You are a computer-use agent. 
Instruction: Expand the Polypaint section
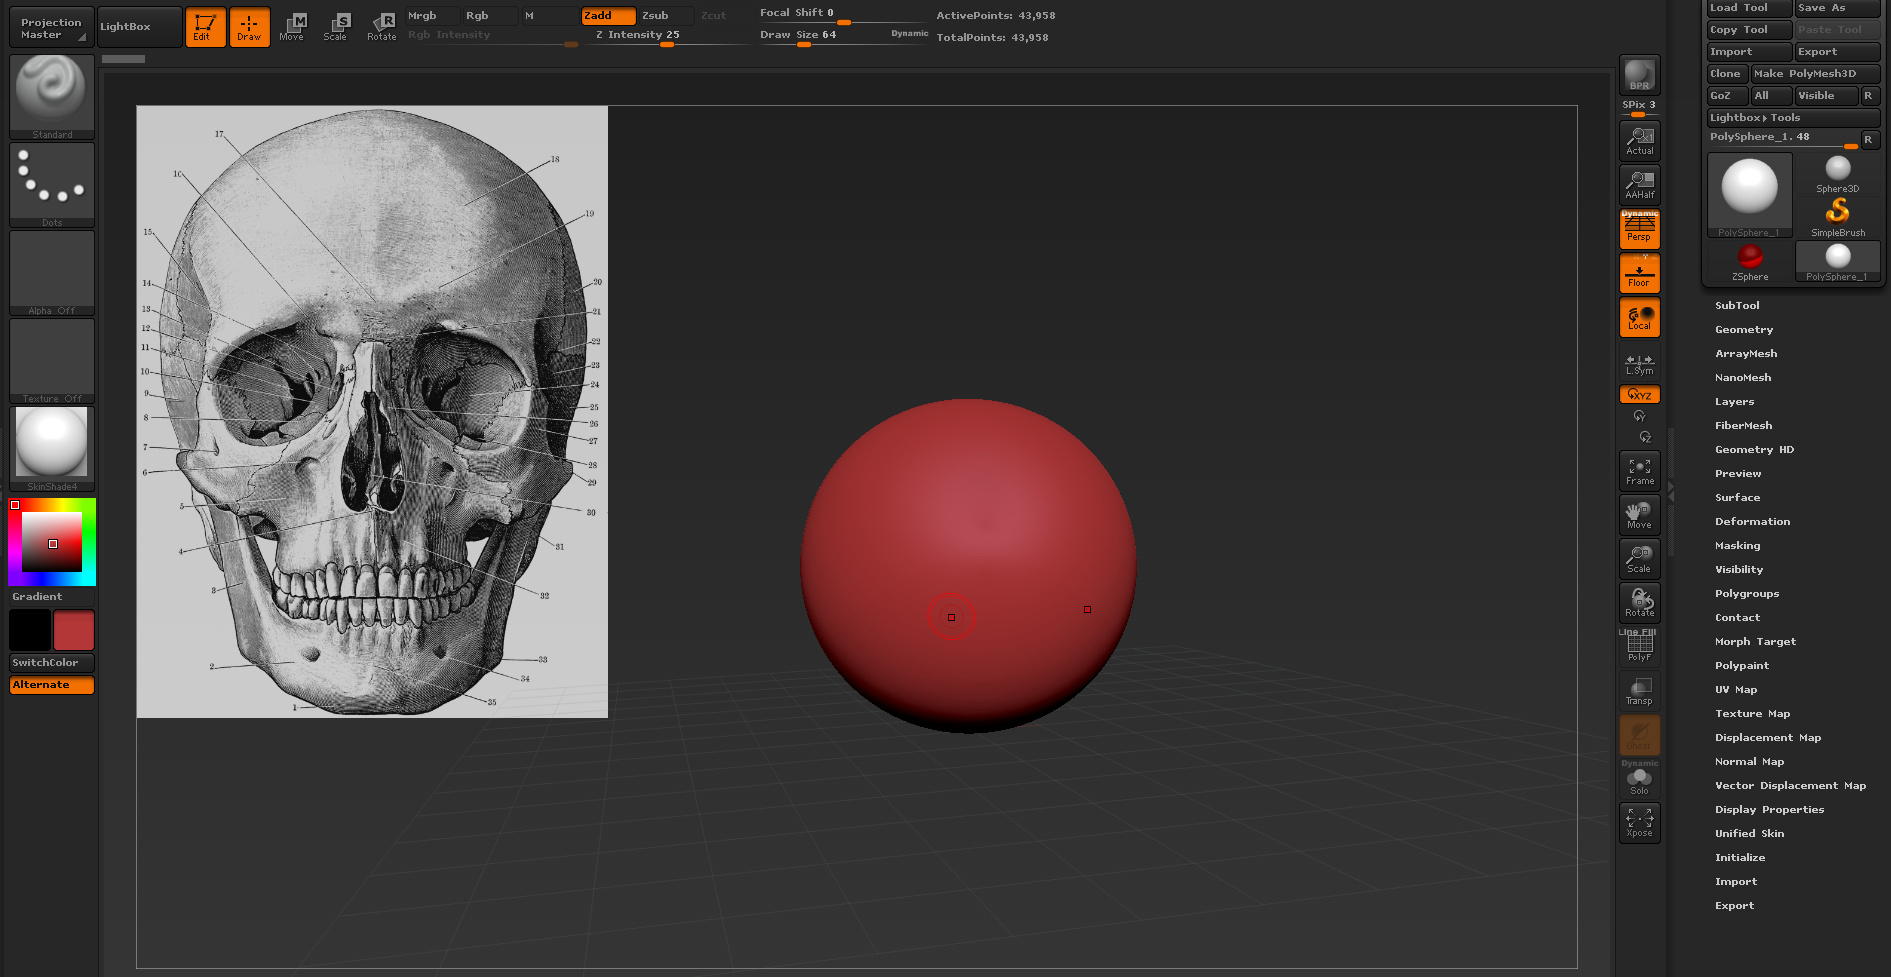tap(1742, 666)
